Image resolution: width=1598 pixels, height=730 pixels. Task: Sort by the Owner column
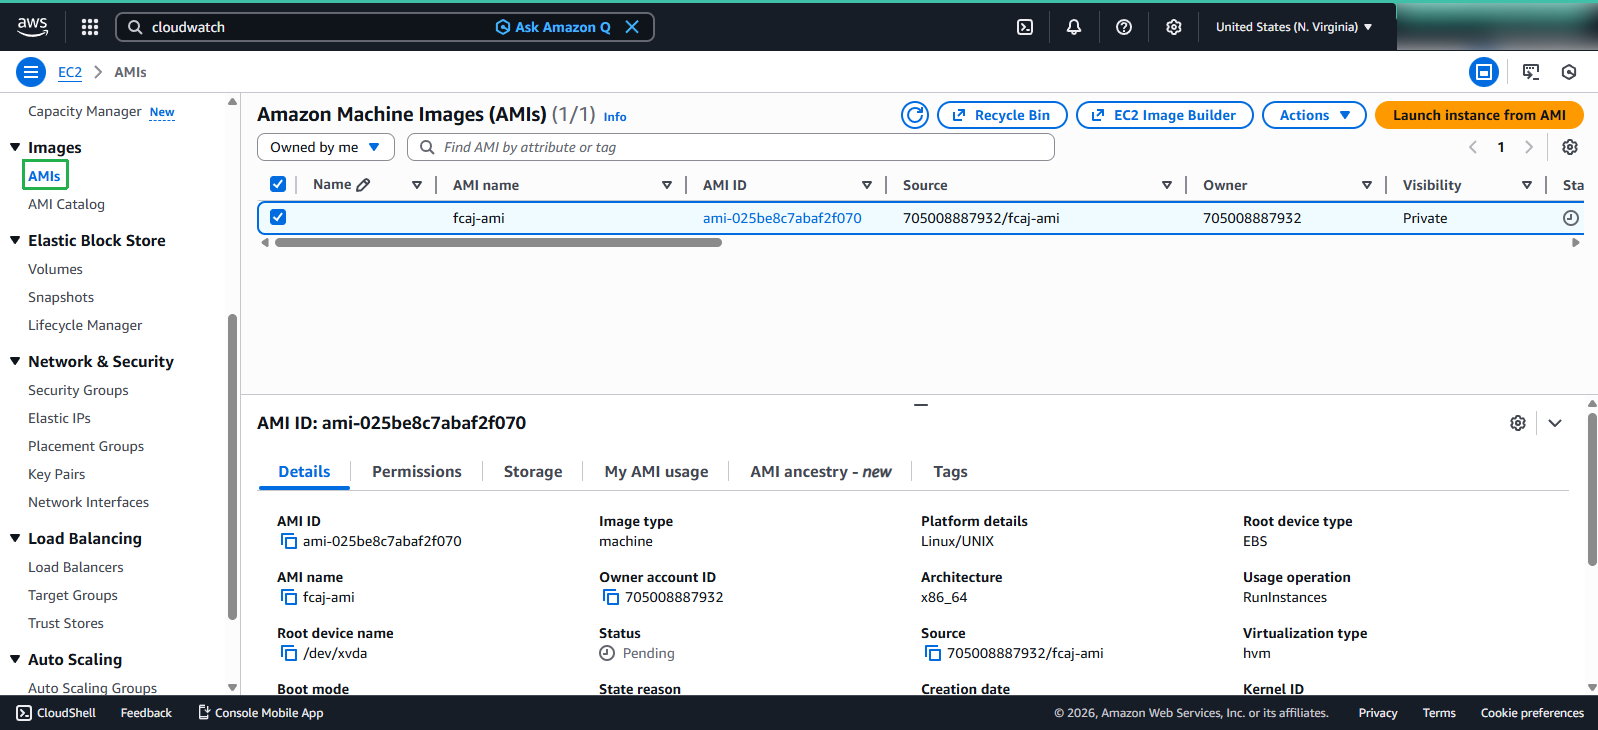pyautogui.click(x=1367, y=185)
